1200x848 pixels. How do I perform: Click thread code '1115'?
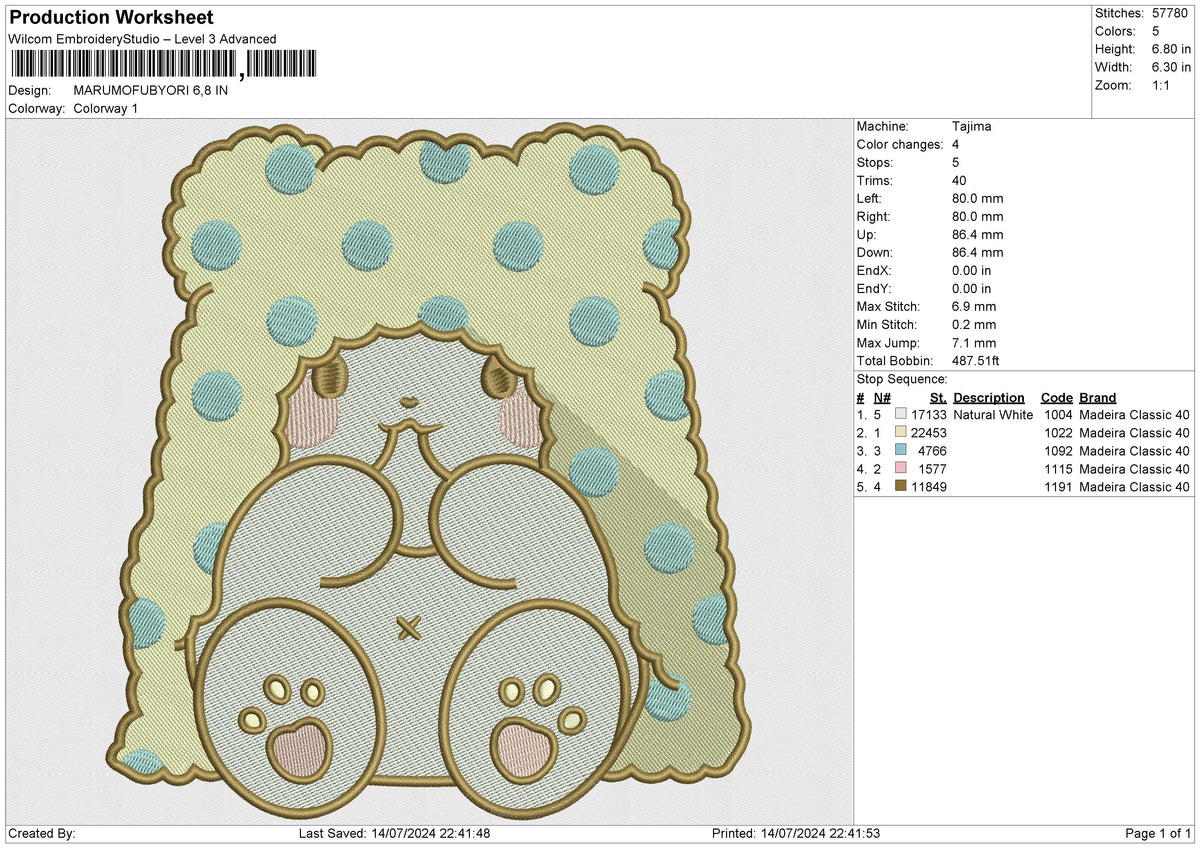coord(1058,469)
